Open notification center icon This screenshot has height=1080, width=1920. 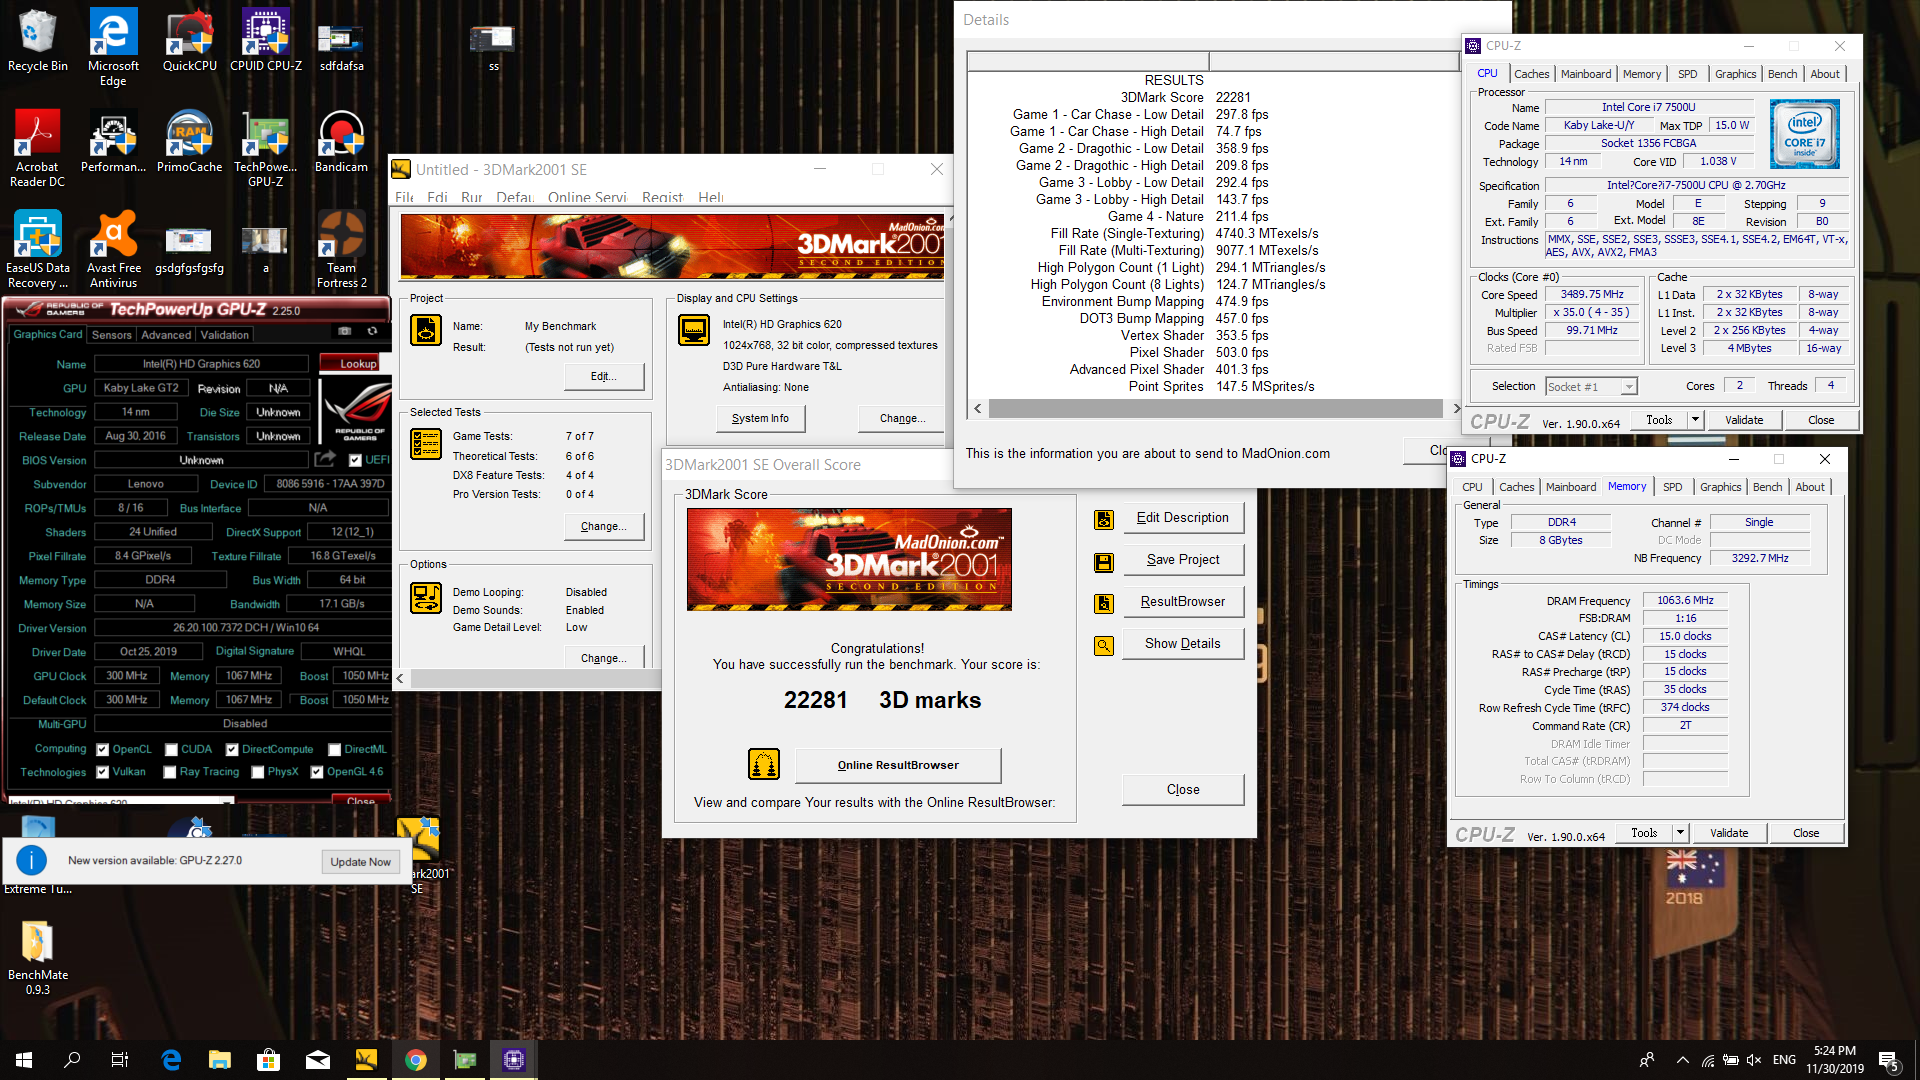coord(1889,1061)
